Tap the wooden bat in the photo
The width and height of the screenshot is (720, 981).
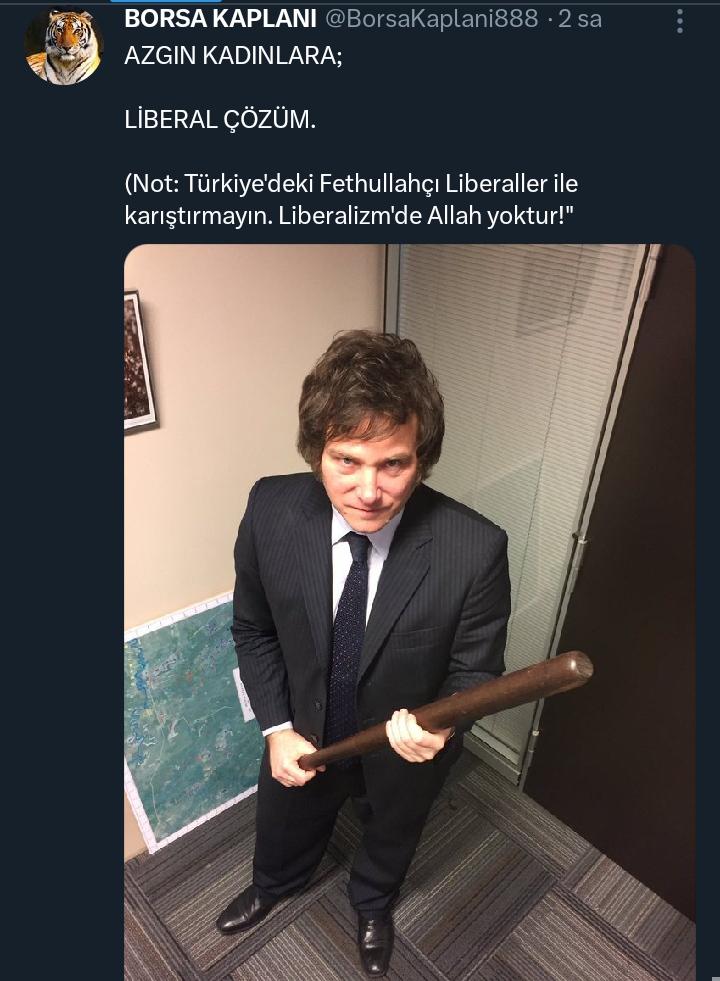tap(446, 710)
